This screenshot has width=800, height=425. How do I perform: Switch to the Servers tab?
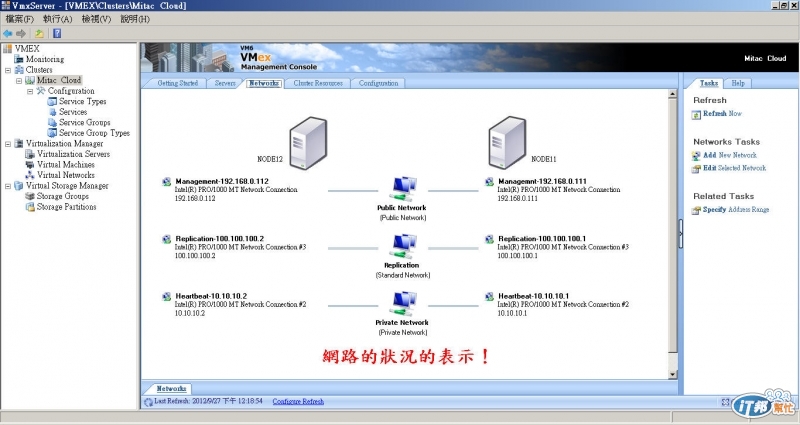click(225, 83)
